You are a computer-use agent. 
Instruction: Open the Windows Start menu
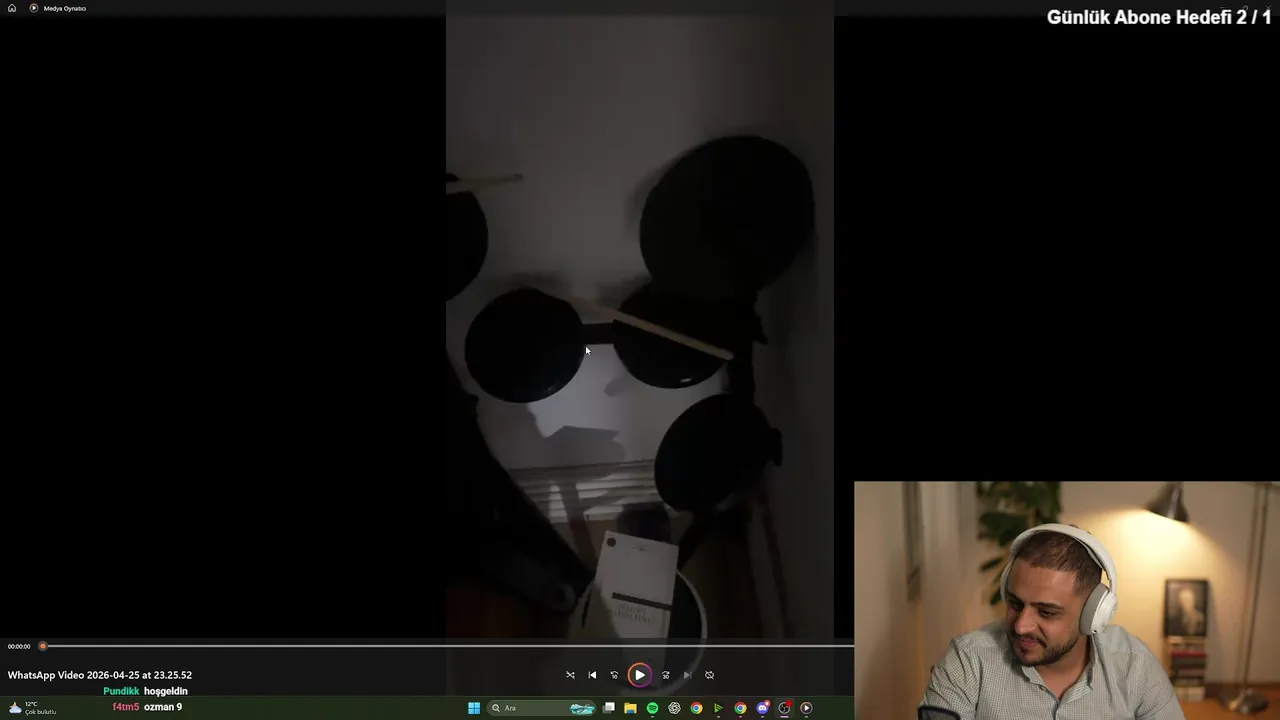tap(474, 708)
